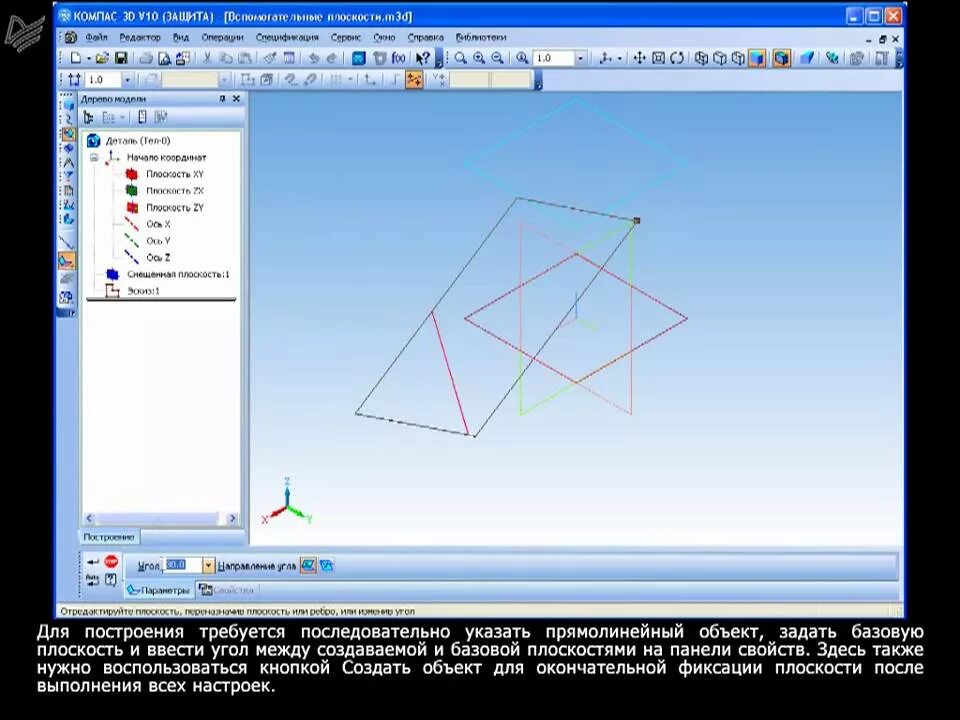Open the Библиотеки menu

click(x=481, y=37)
